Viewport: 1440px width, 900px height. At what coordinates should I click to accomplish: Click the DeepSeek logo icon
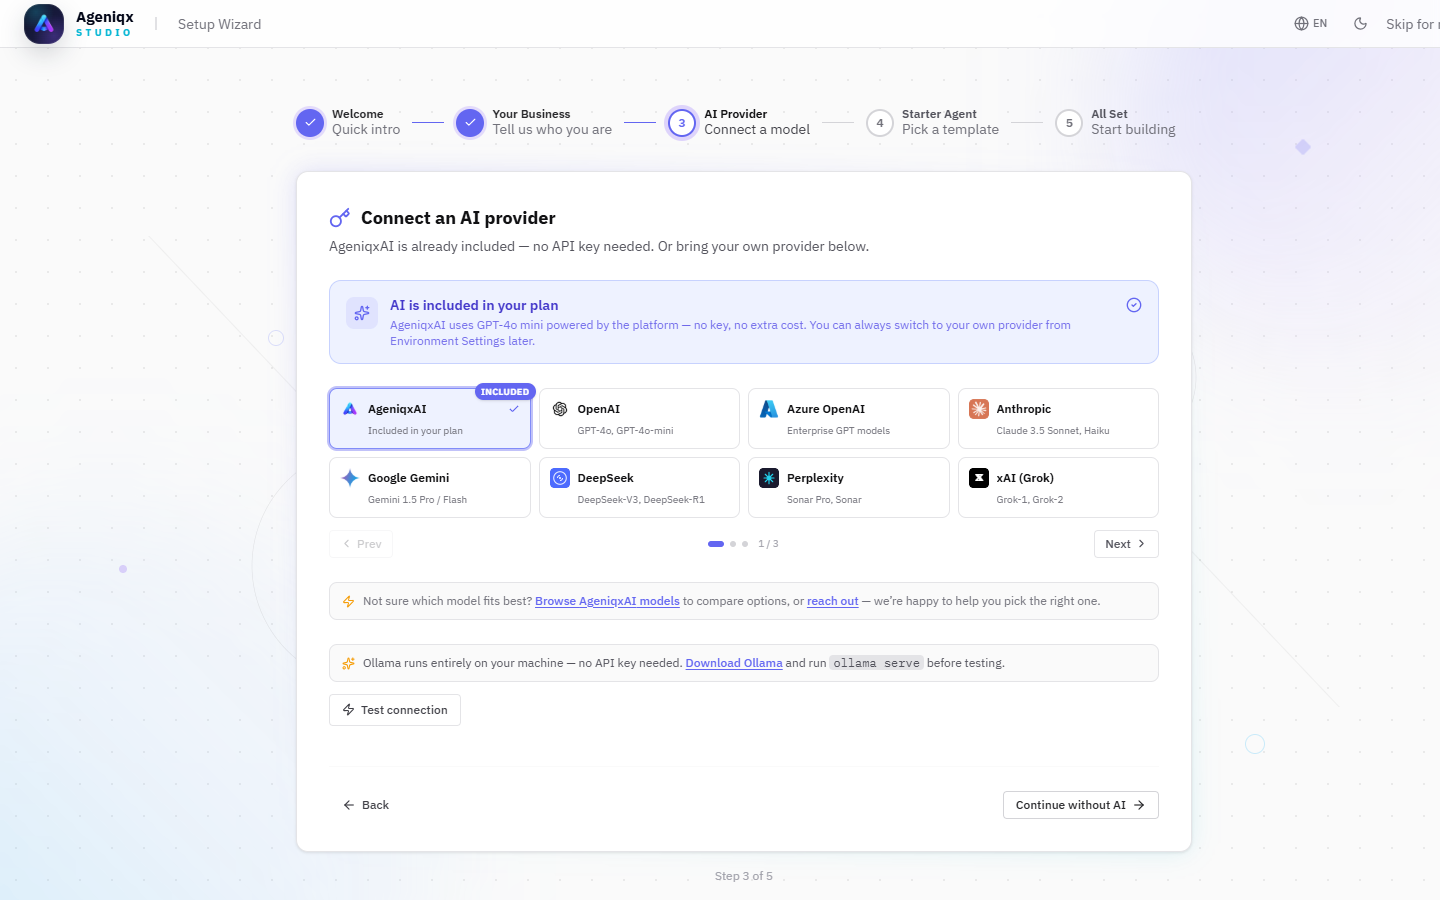560,478
